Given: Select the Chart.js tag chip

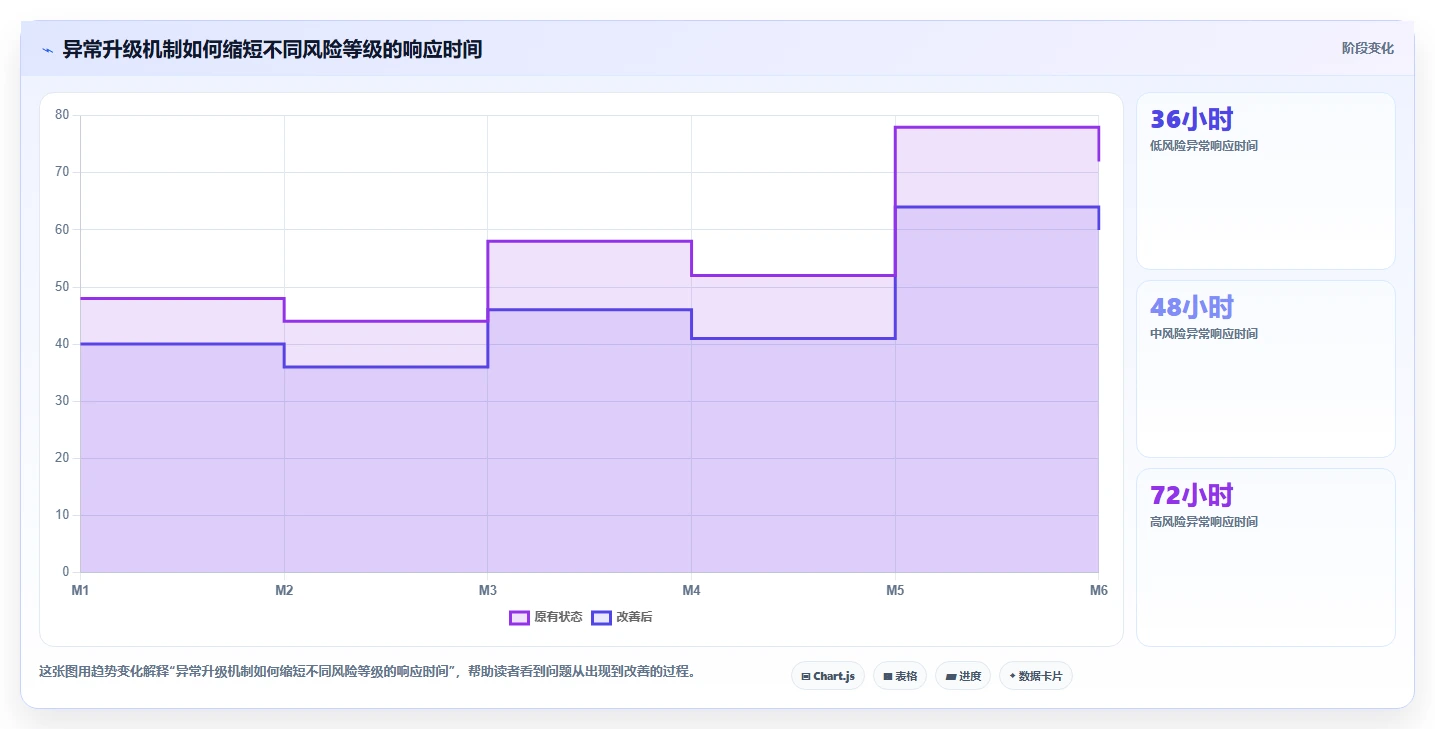Looking at the screenshot, I should 828,676.
